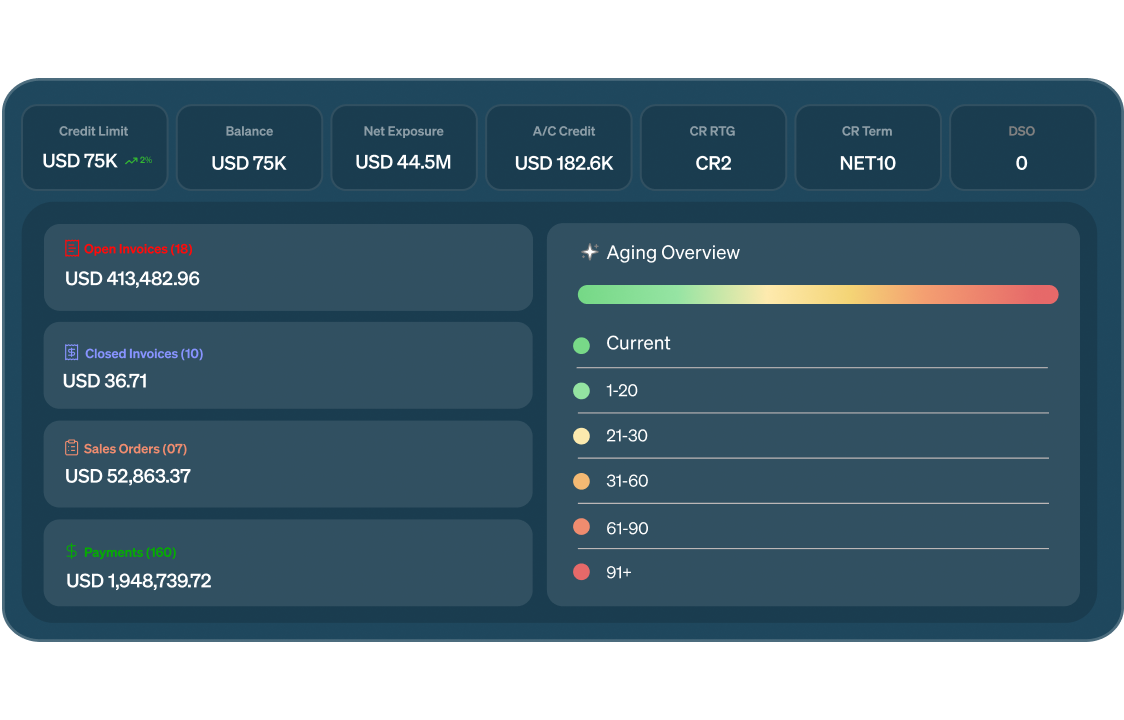1124x720 pixels.
Task: Select the 1-20 days green dot
Action: (581, 391)
